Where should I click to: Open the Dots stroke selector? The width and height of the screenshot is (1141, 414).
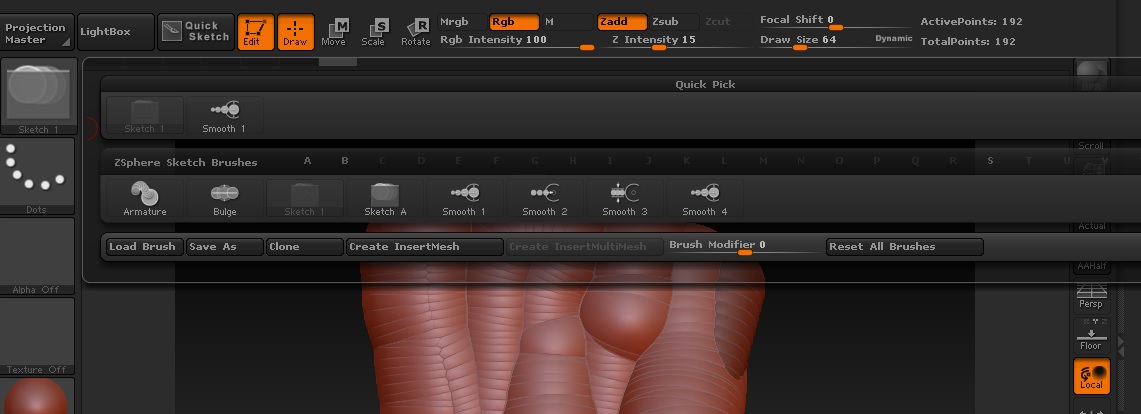tap(37, 176)
